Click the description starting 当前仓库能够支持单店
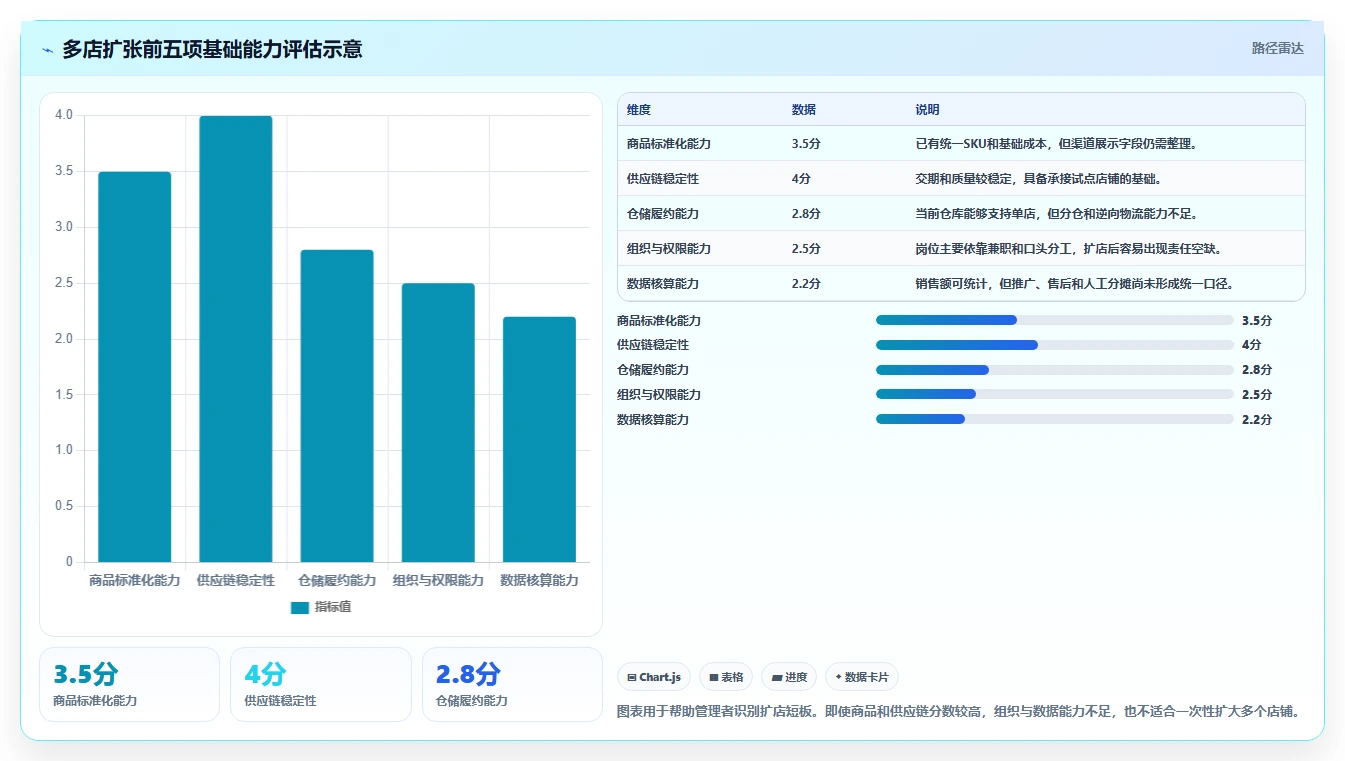 tap(1057, 214)
